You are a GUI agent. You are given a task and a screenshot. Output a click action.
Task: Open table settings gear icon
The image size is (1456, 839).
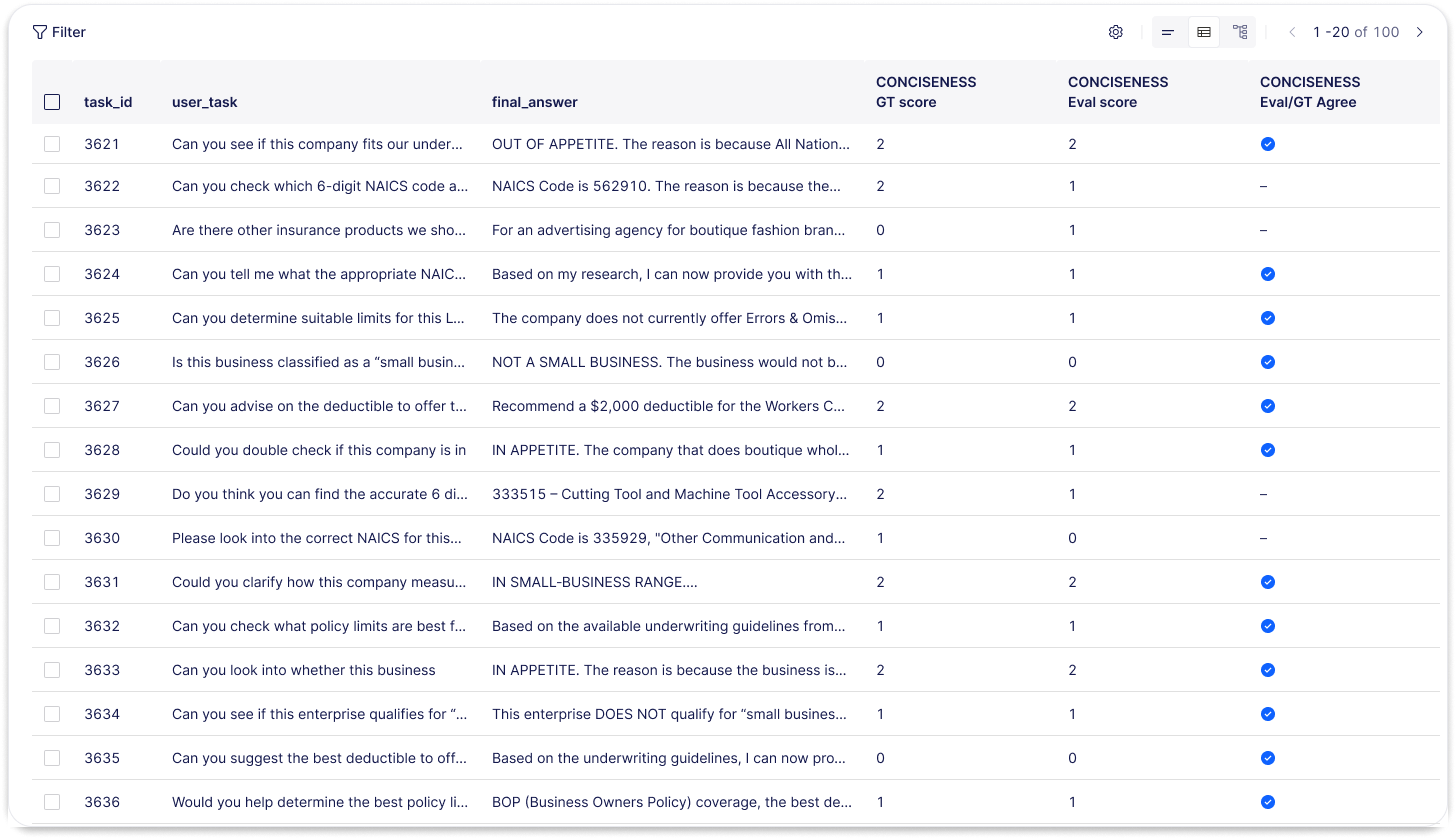(x=1116, y=32)
